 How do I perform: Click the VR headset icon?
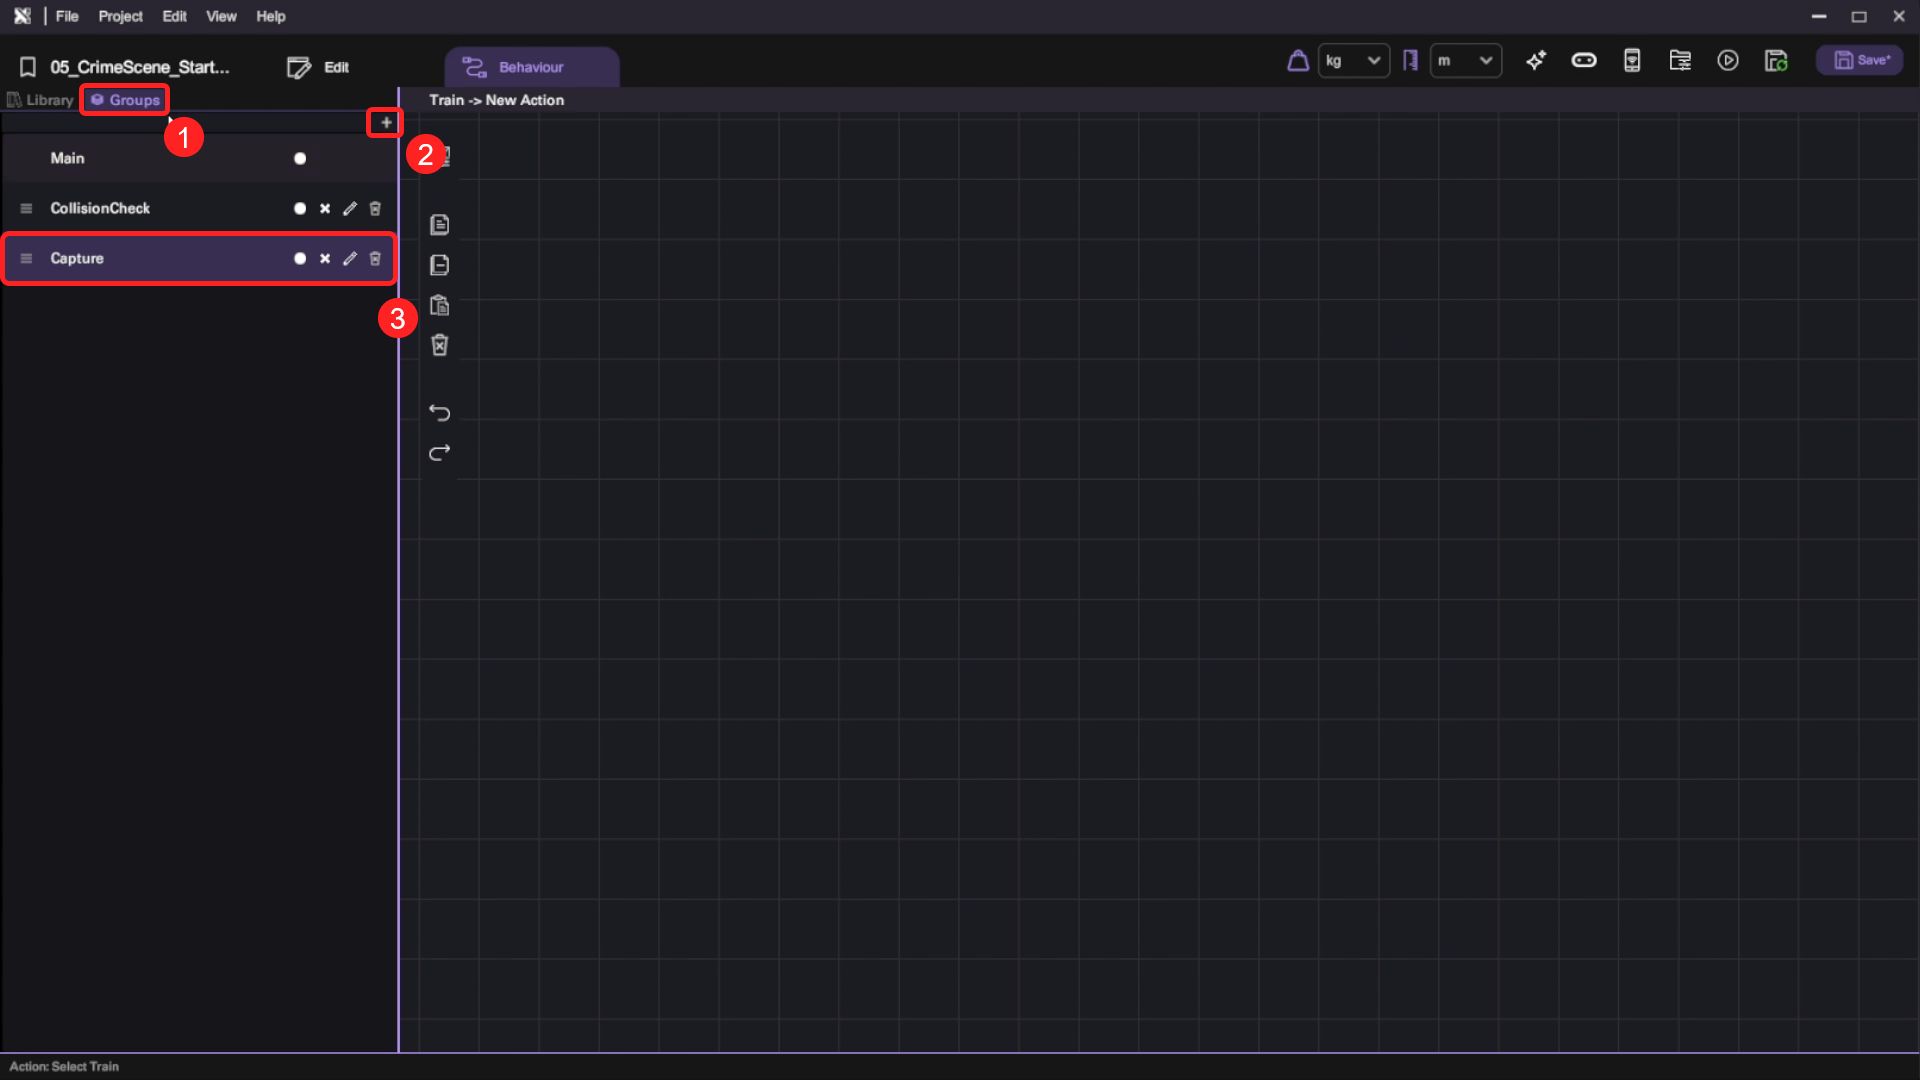click(1584, 61)
